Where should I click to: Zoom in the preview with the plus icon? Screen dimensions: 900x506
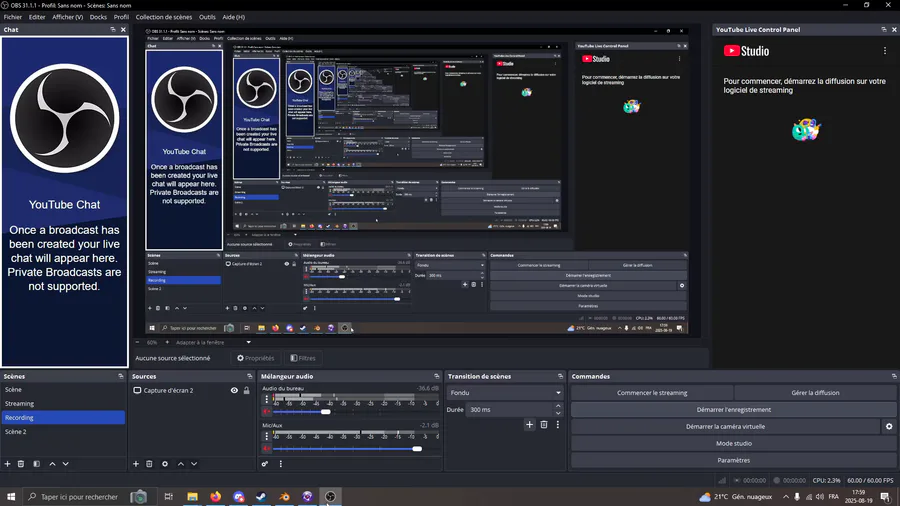click(167, 342)
